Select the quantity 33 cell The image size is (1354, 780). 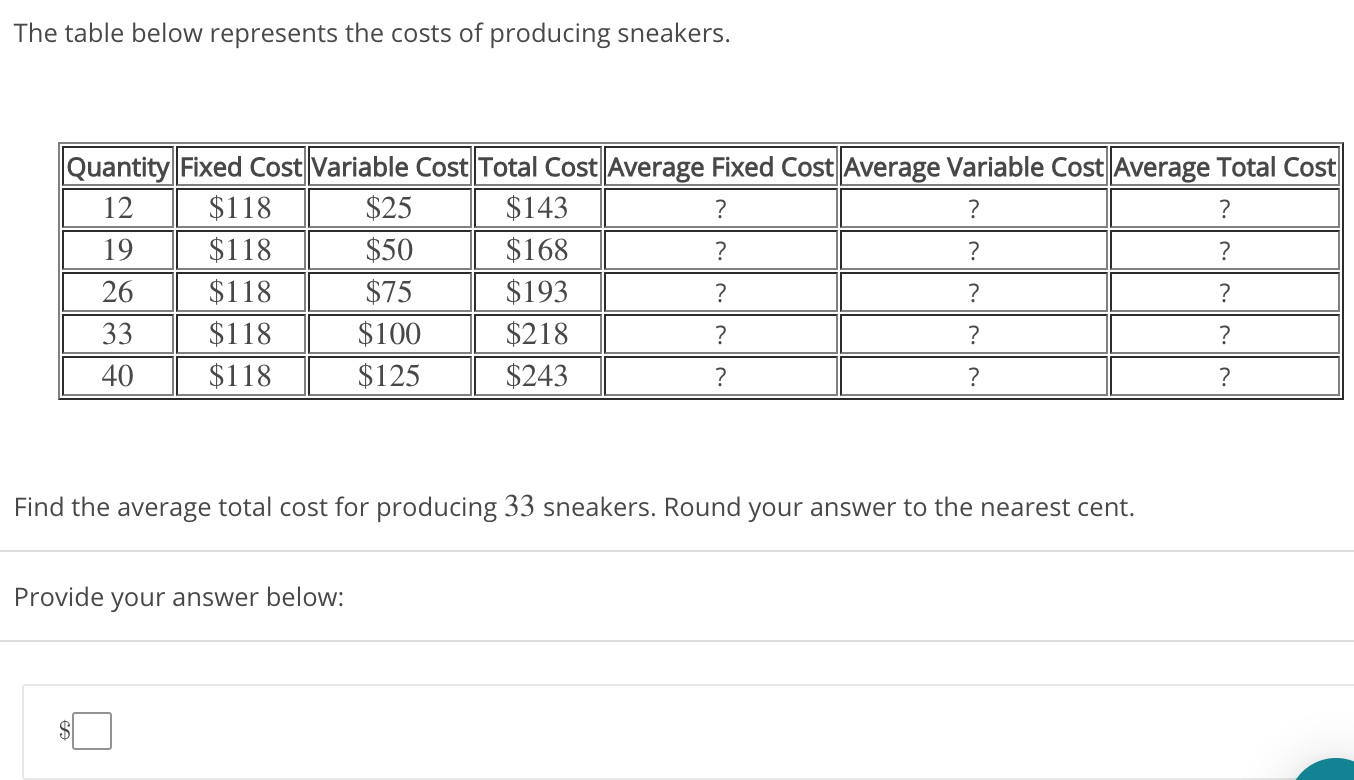click(x=119, y=334)
